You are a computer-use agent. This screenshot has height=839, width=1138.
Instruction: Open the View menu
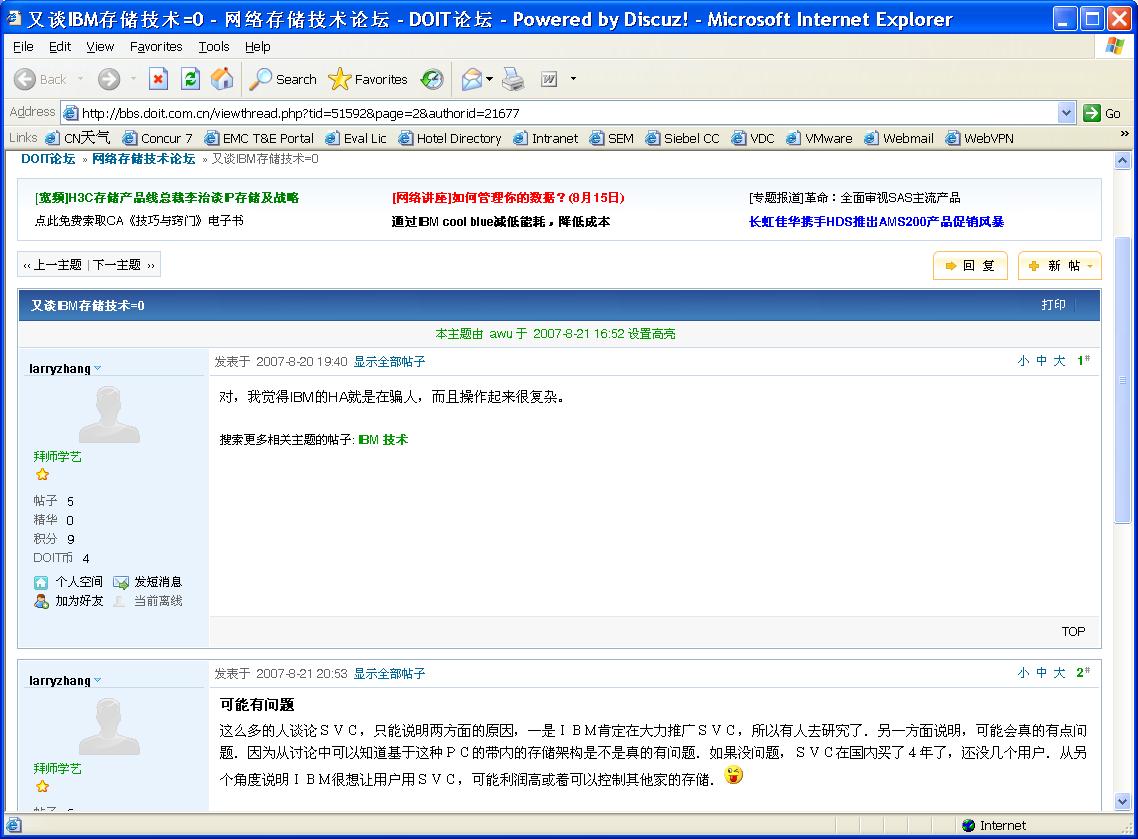click(100, 46)
